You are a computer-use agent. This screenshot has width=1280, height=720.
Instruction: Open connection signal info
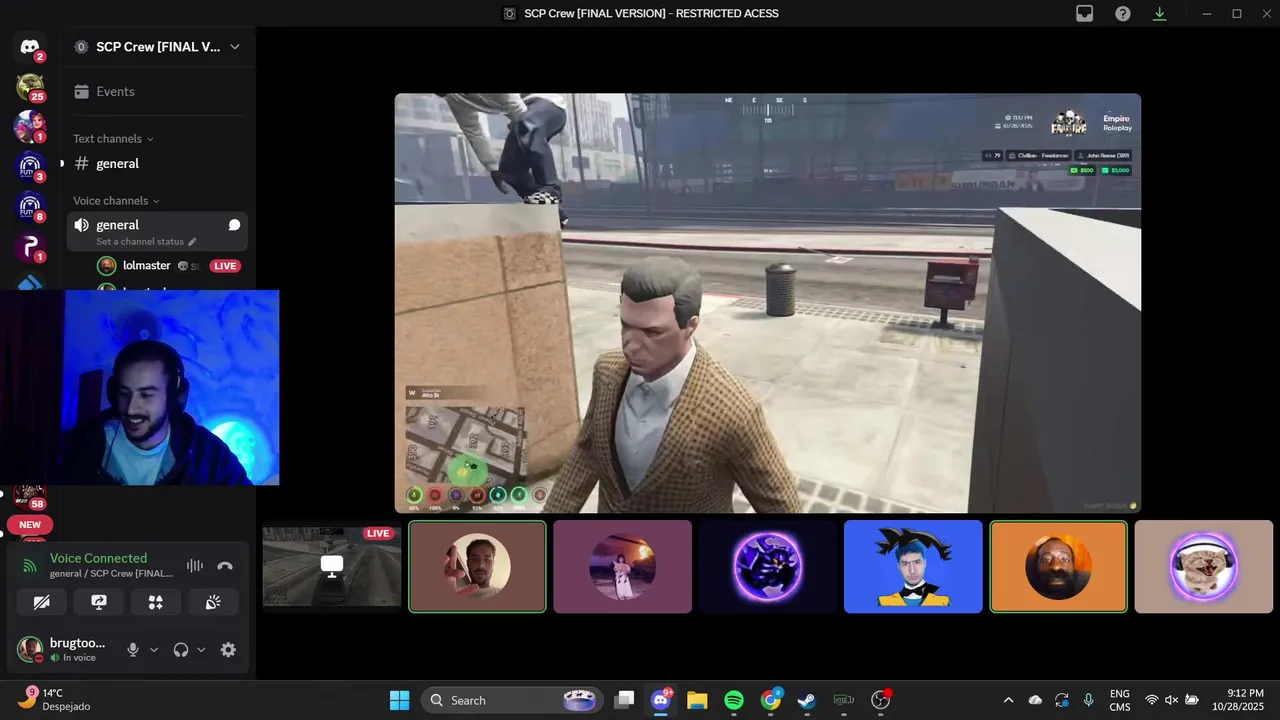(30, 566)
